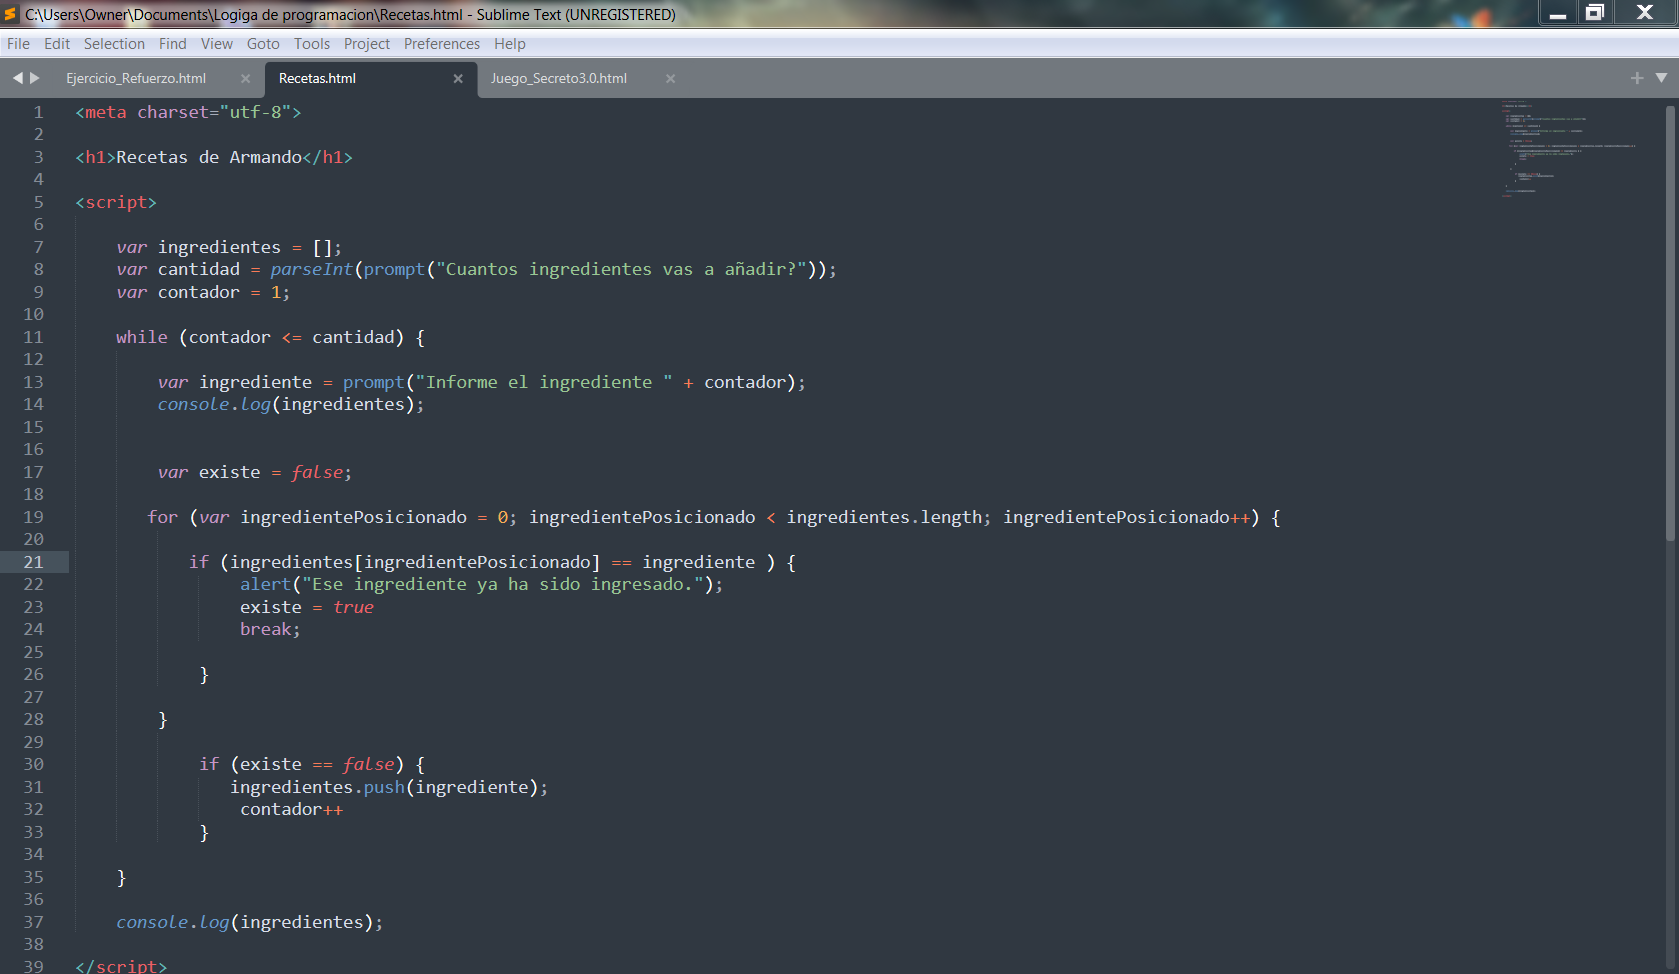Viewport: 1679px width, 974px height.
Task: Open the Help menu
Action: (509, 44)
